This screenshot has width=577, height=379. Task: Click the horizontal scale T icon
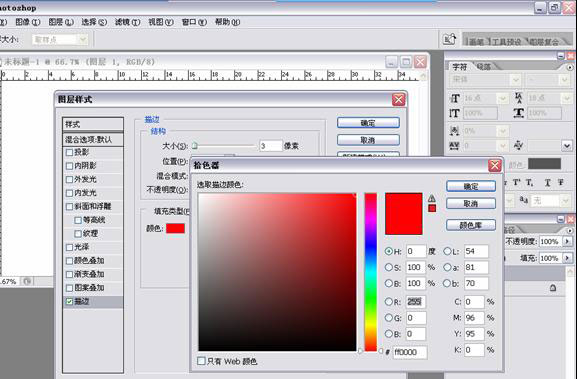[x=519, y=113]
